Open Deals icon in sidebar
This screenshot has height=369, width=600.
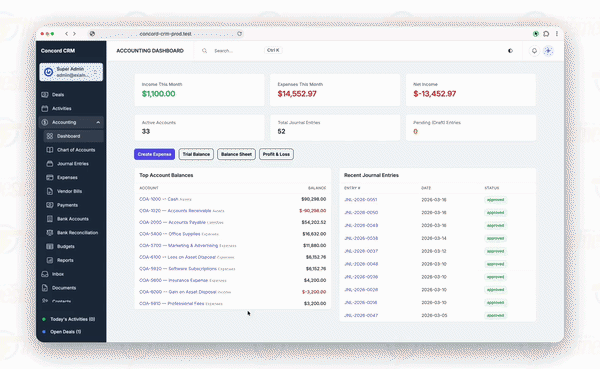(45, 95)
